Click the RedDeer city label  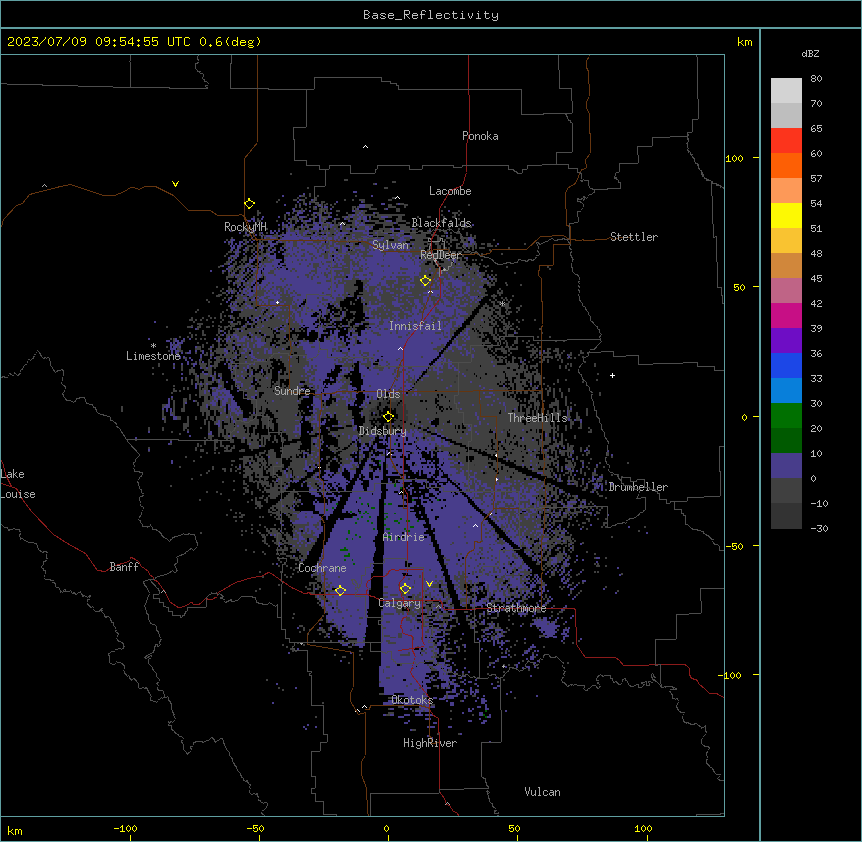click(x=440, y=255)
